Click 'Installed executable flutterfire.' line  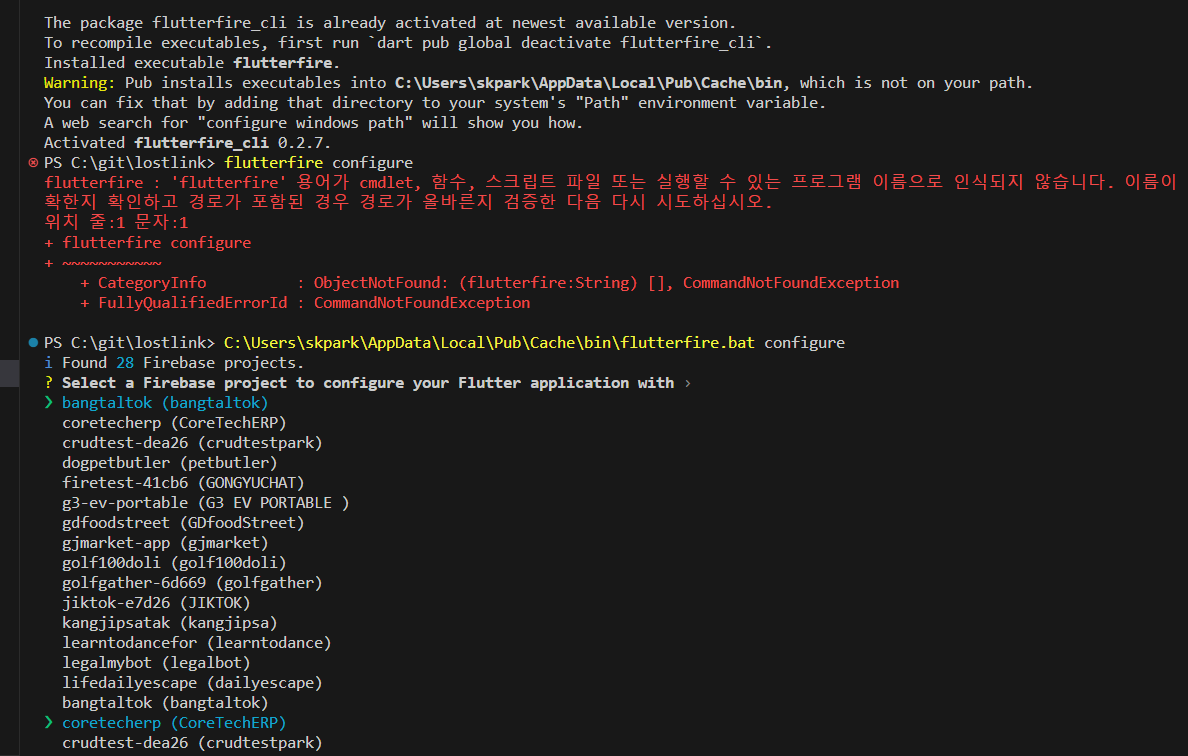[x=192, y=63]
